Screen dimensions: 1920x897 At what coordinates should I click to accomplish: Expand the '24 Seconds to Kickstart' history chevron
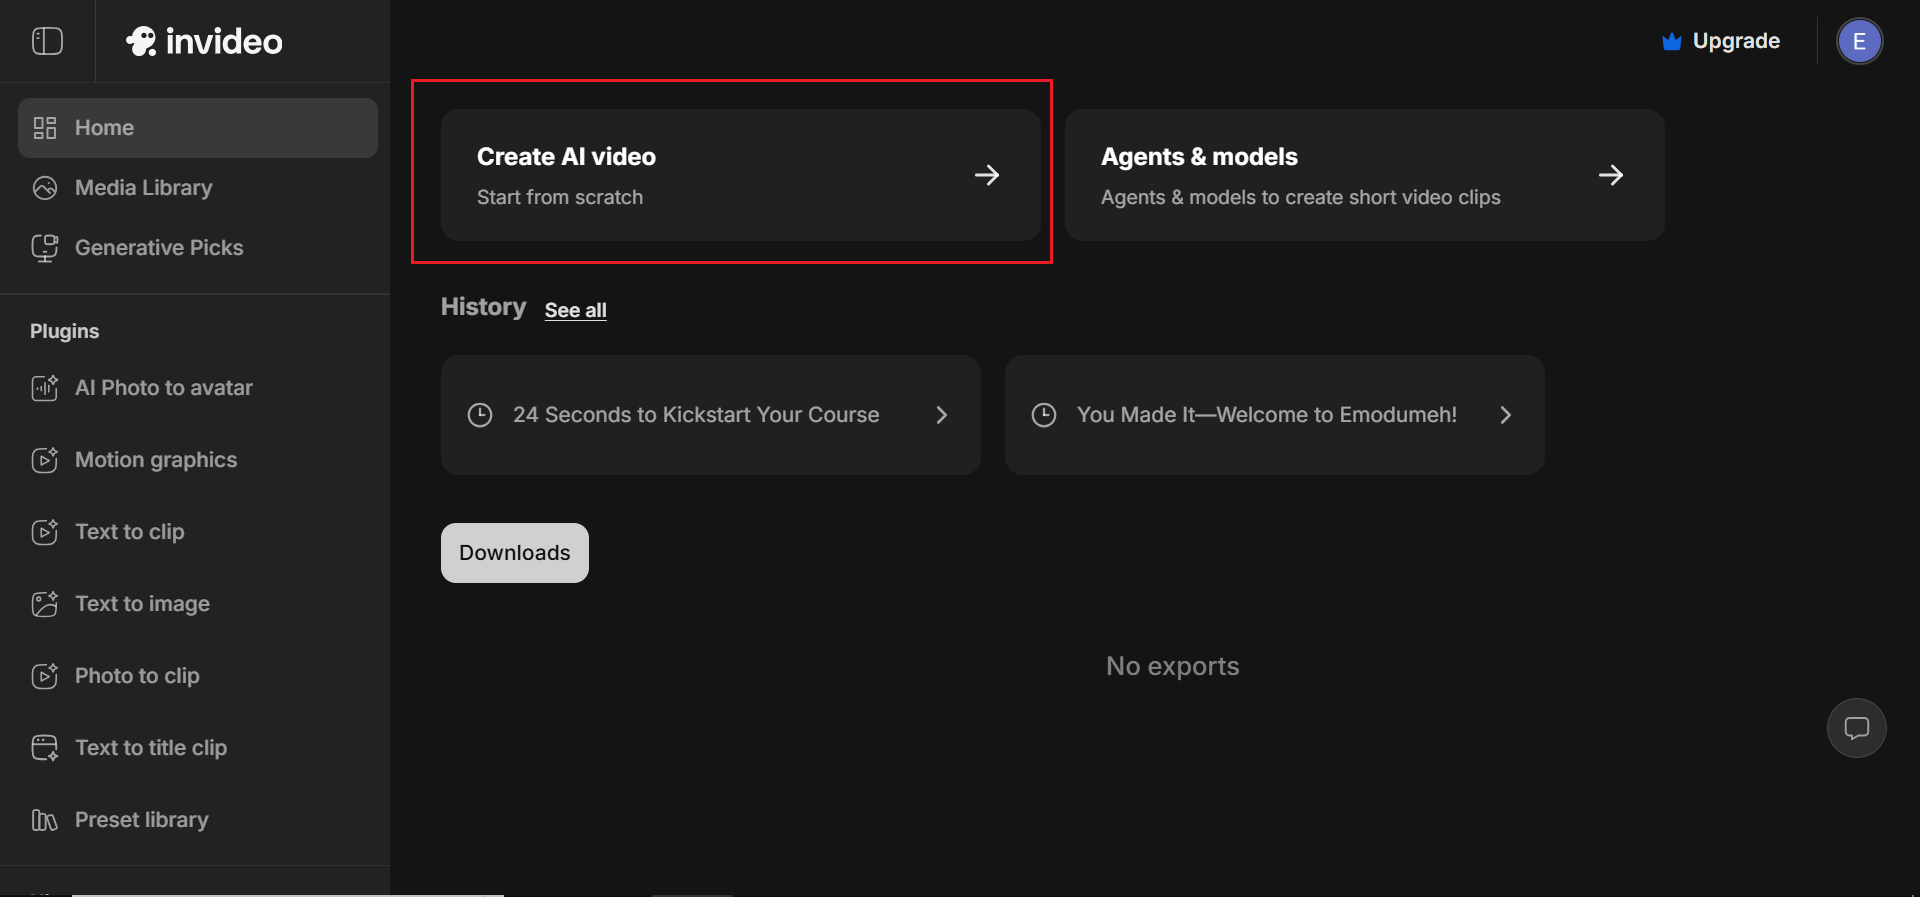coord(941,415)
